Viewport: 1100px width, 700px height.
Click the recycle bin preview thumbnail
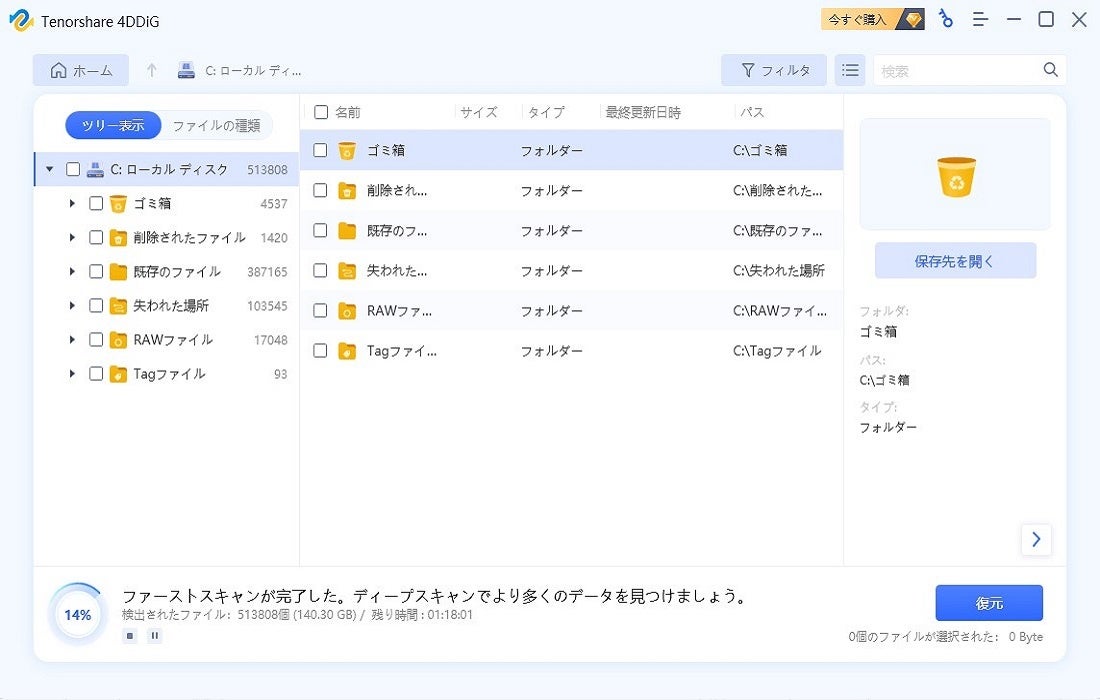tap(955, 175)
